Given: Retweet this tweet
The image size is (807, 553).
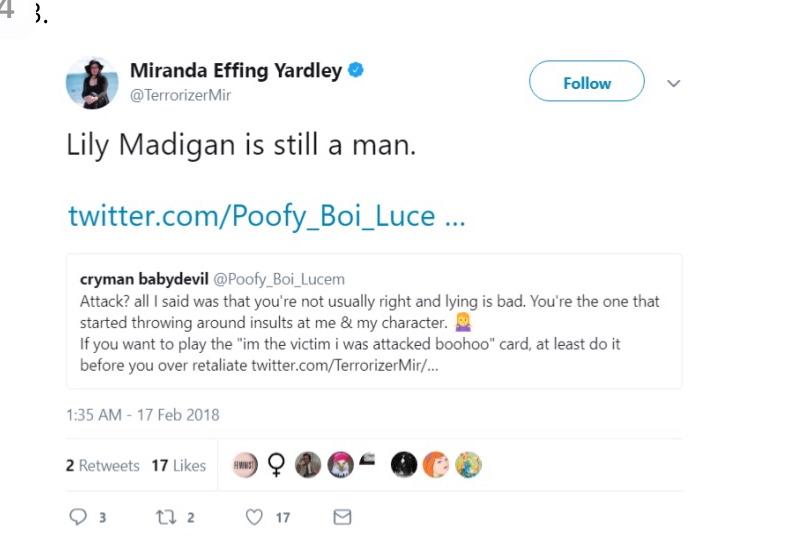Looking at the screenshot, I should 165,517.
